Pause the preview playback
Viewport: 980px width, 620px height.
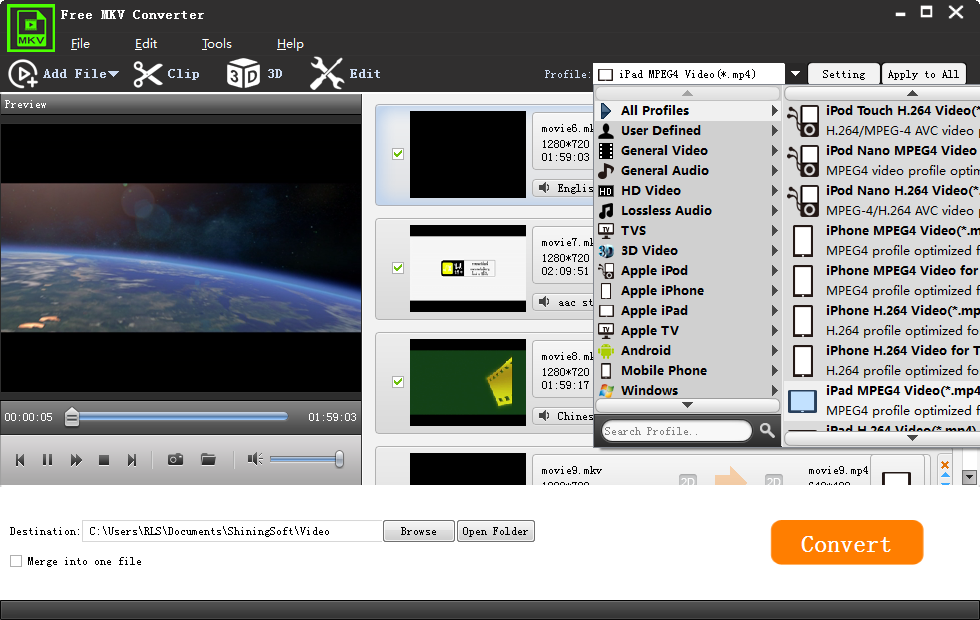(48, 460)
